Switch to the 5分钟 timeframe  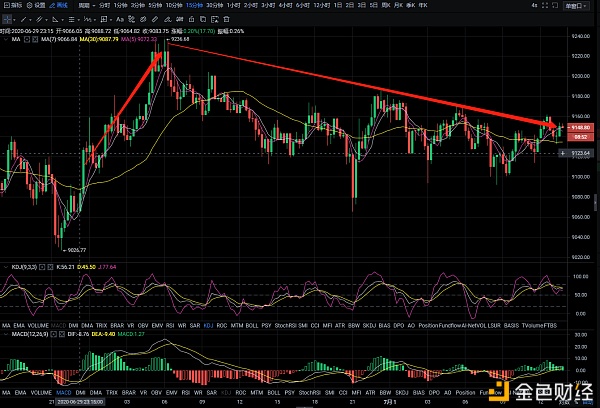pos(155,5)
